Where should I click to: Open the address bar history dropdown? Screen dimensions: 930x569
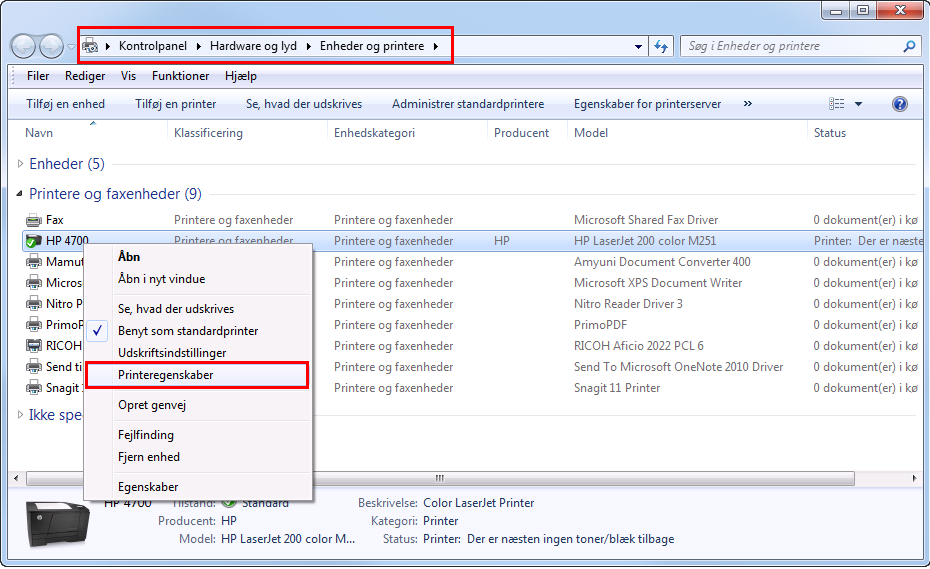point(638,46)
